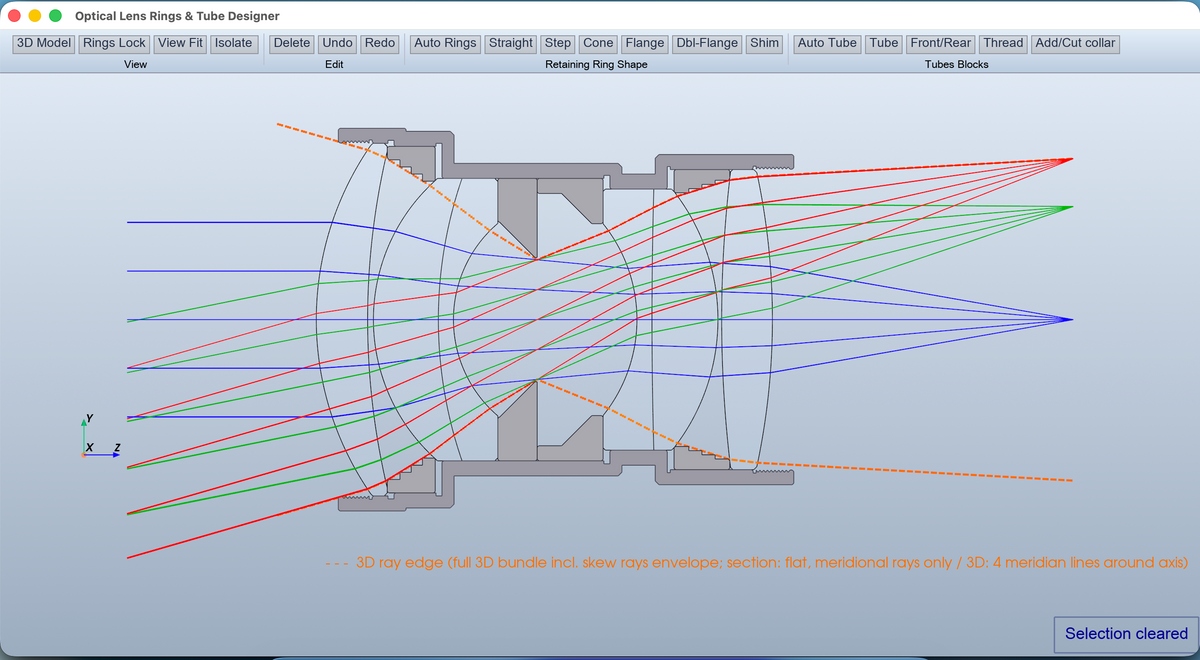The height and width of the screenshot is (660, 1200).
Task: Click the XYZ axis orientation indicator
Action: tap(98, 437)
